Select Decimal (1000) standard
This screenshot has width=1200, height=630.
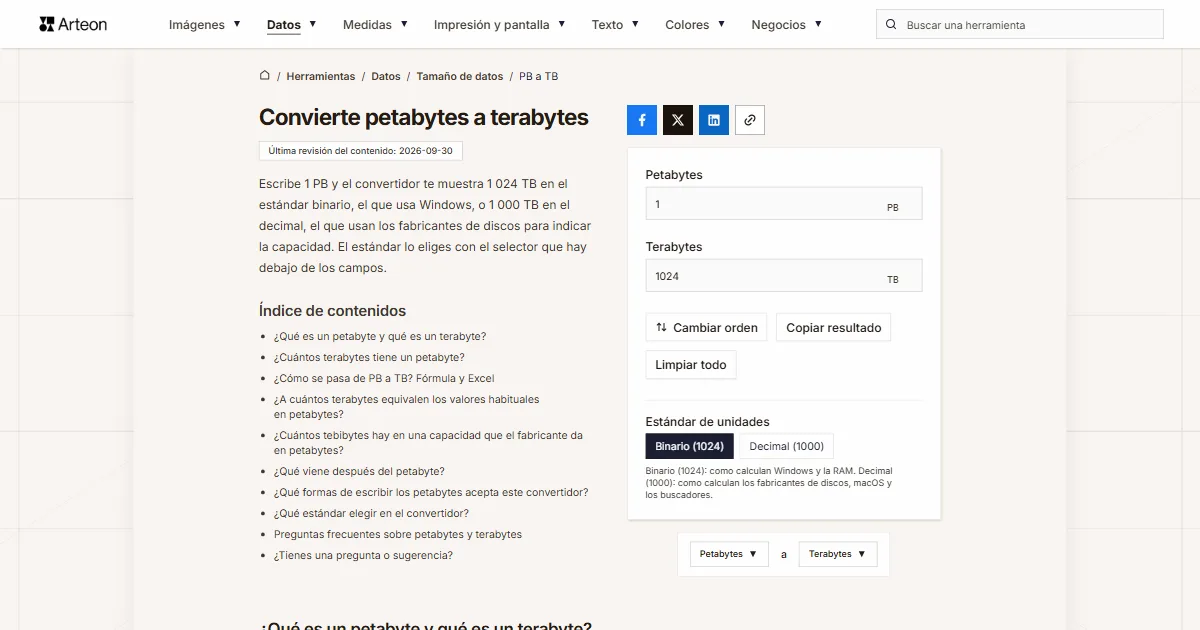point(787,446)
